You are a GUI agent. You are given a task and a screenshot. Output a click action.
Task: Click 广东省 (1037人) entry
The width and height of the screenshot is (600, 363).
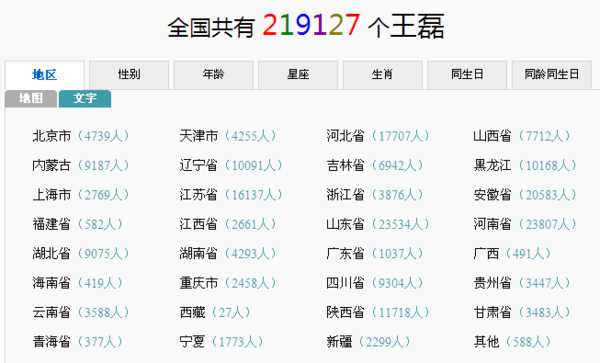(x=375, y=254)
